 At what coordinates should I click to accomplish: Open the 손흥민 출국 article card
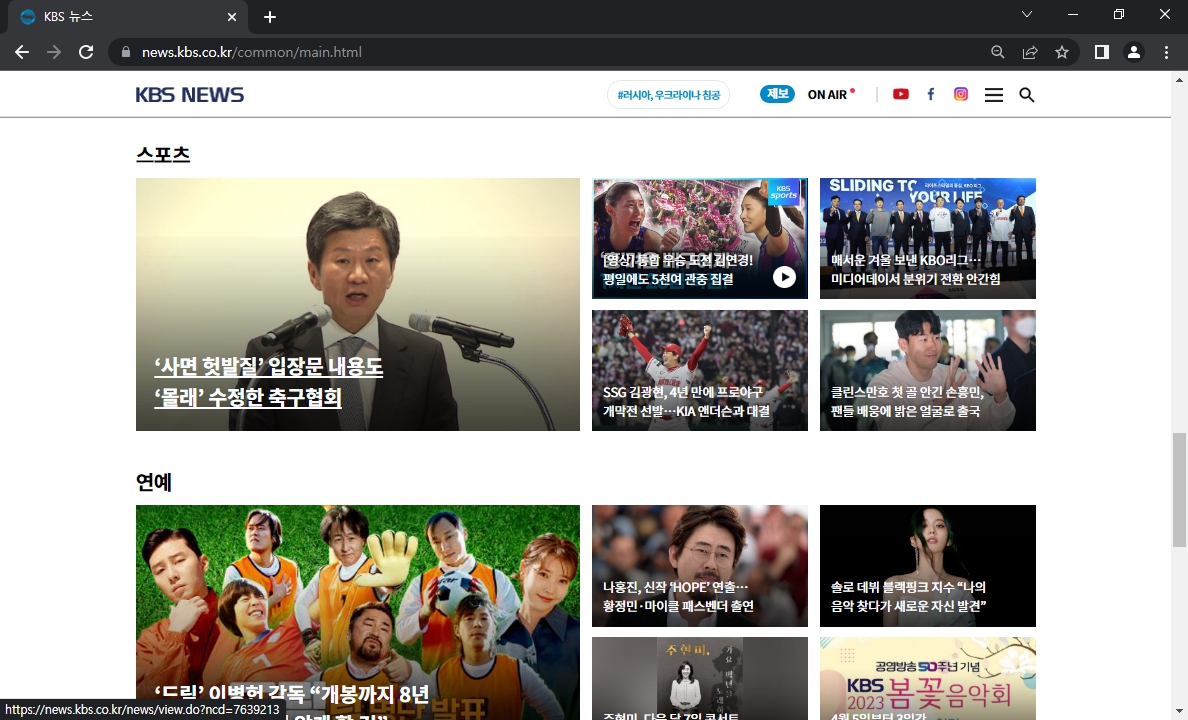pos(927,371)
